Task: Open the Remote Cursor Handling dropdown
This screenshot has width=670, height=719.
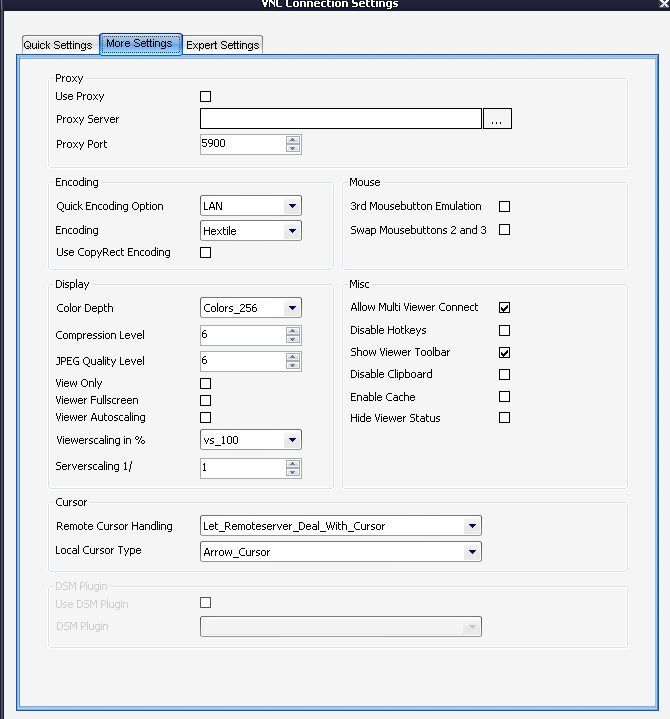Action: tap(341, 525)
